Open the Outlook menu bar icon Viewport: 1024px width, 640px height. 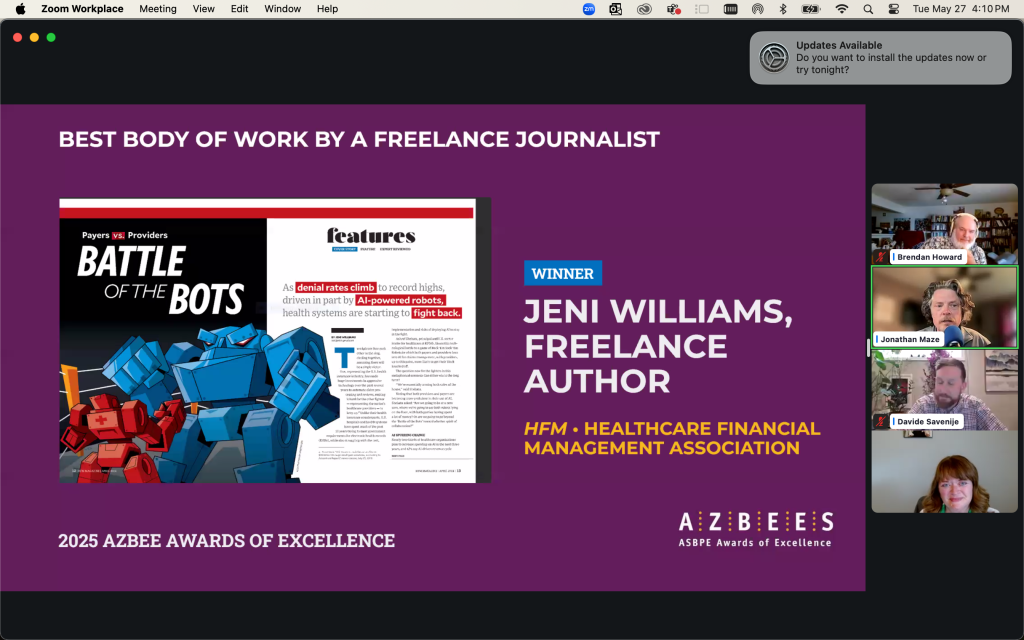[x=616, y=9]
